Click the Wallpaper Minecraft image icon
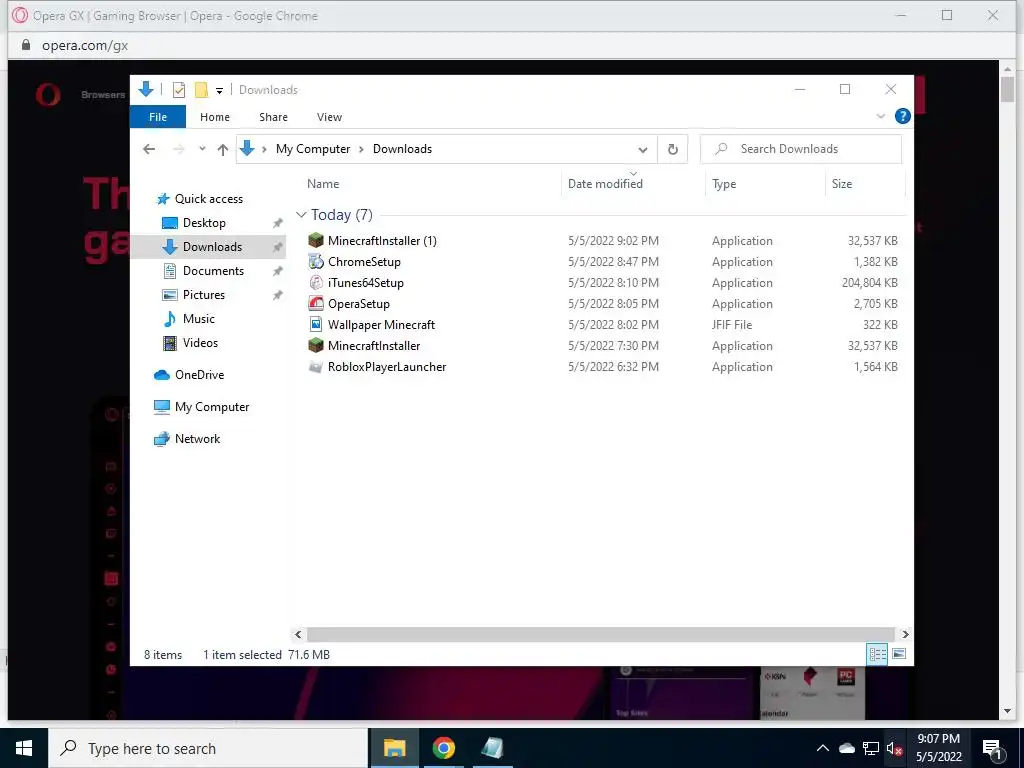The height and width of the screenshot is (768, 1024). pyautogui.click(x=316, y=324)
